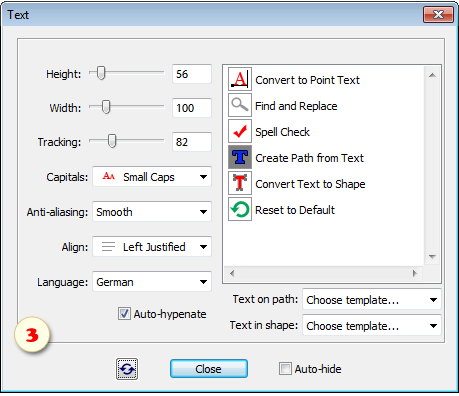Expand the Anti-aliasing Smooth dropdown
This screenshot has width=459, height=396.
tap(152, 212)
